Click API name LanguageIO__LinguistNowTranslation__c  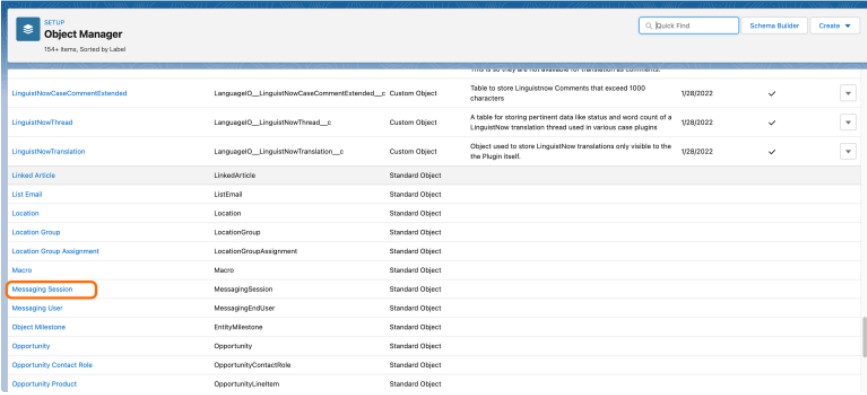click(x=279, y=151)
